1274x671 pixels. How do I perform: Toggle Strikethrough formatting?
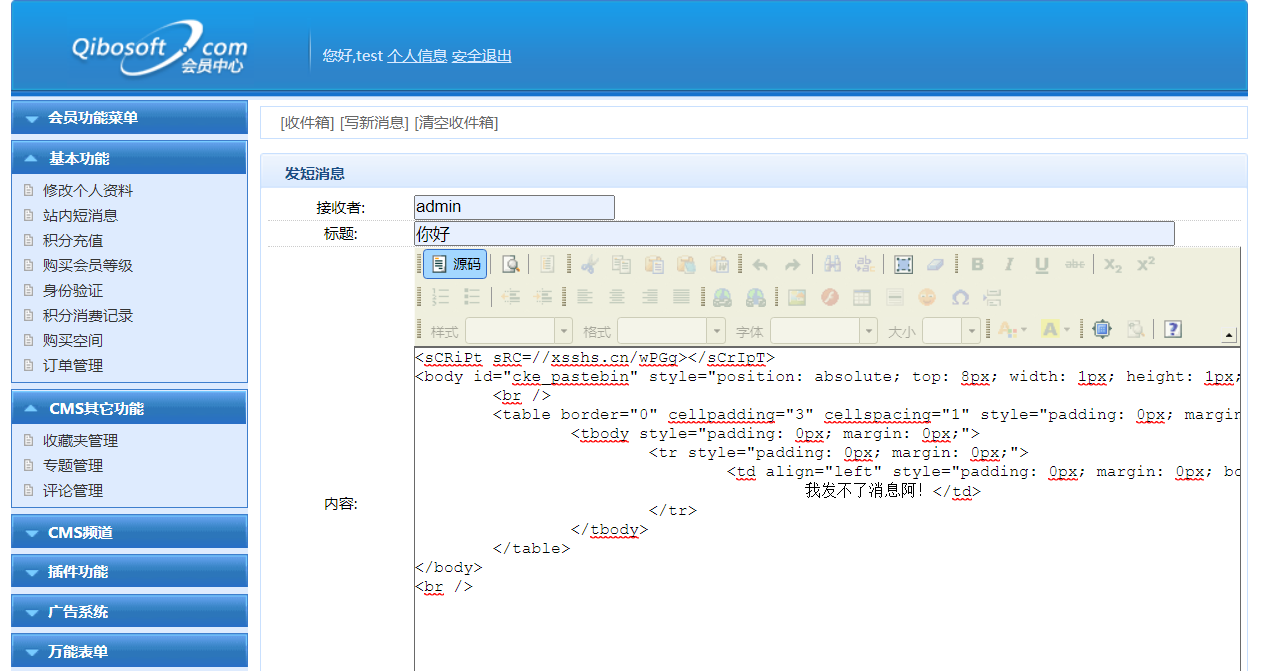(x=1074, y=264)
